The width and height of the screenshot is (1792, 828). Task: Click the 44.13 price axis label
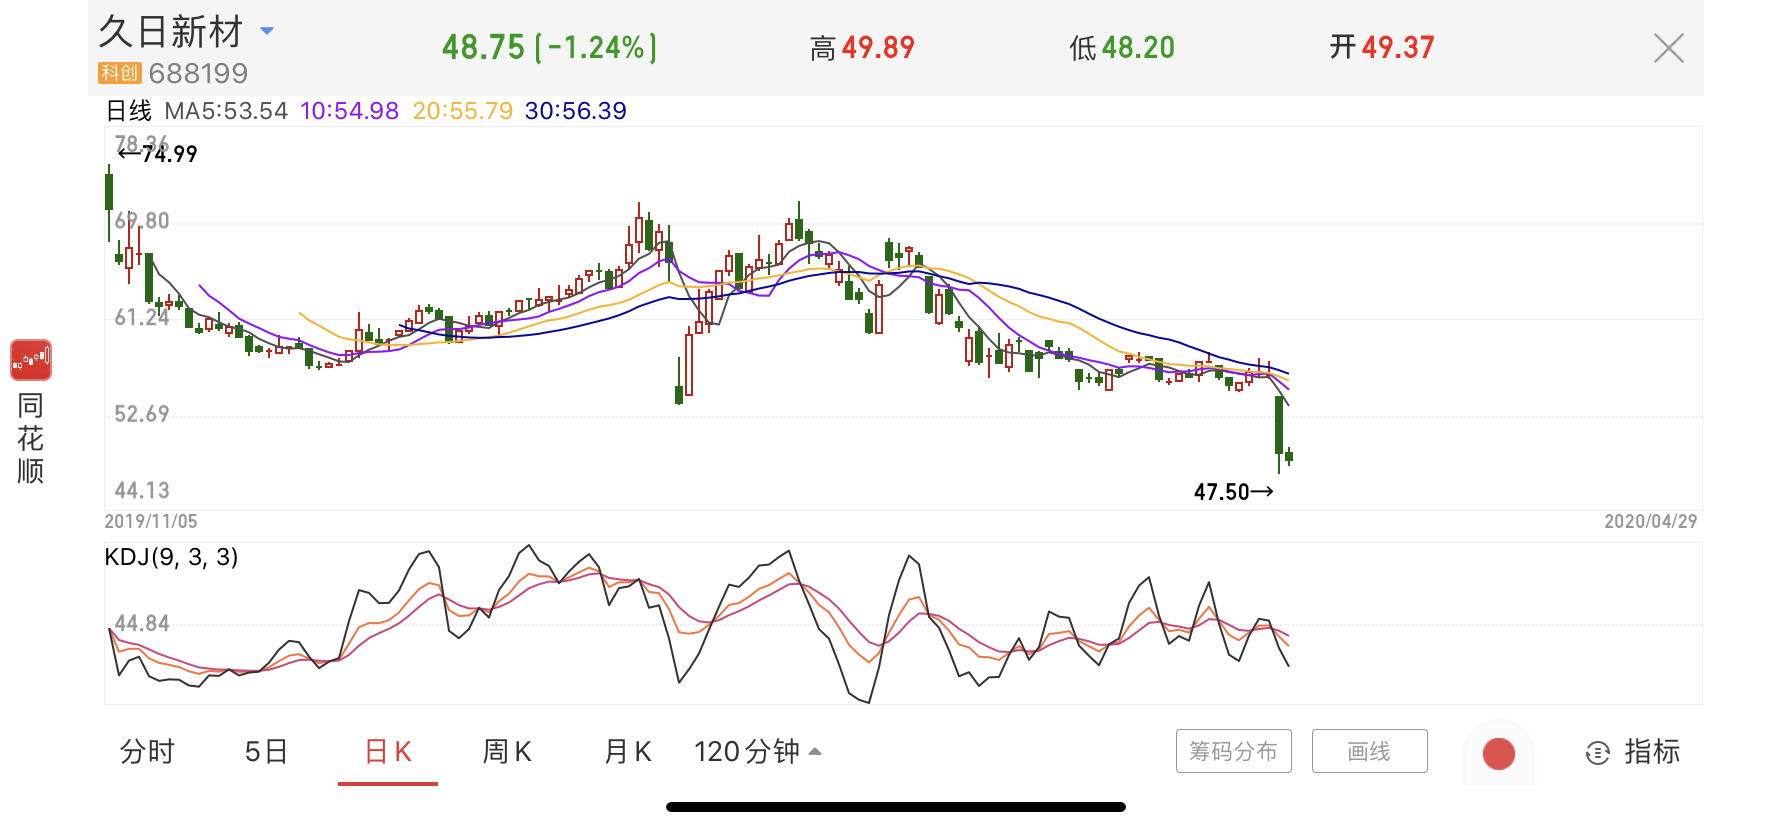tap(142, 490)
